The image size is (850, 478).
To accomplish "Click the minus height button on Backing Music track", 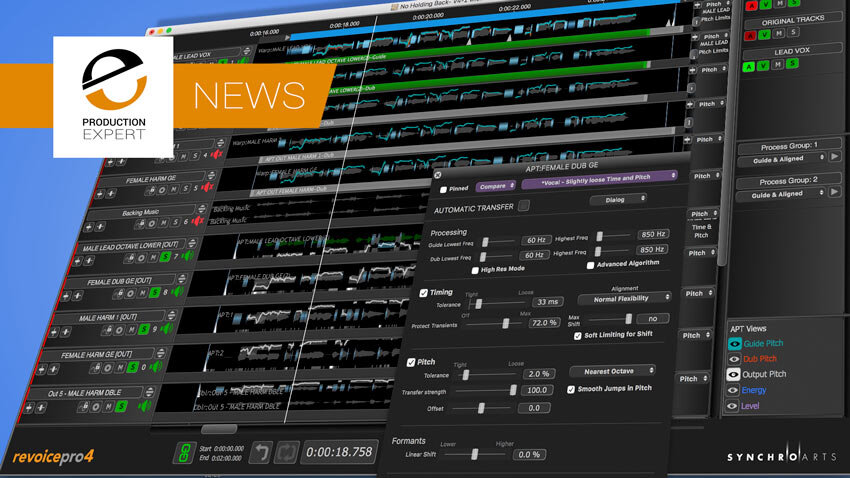I will (89, 227).
